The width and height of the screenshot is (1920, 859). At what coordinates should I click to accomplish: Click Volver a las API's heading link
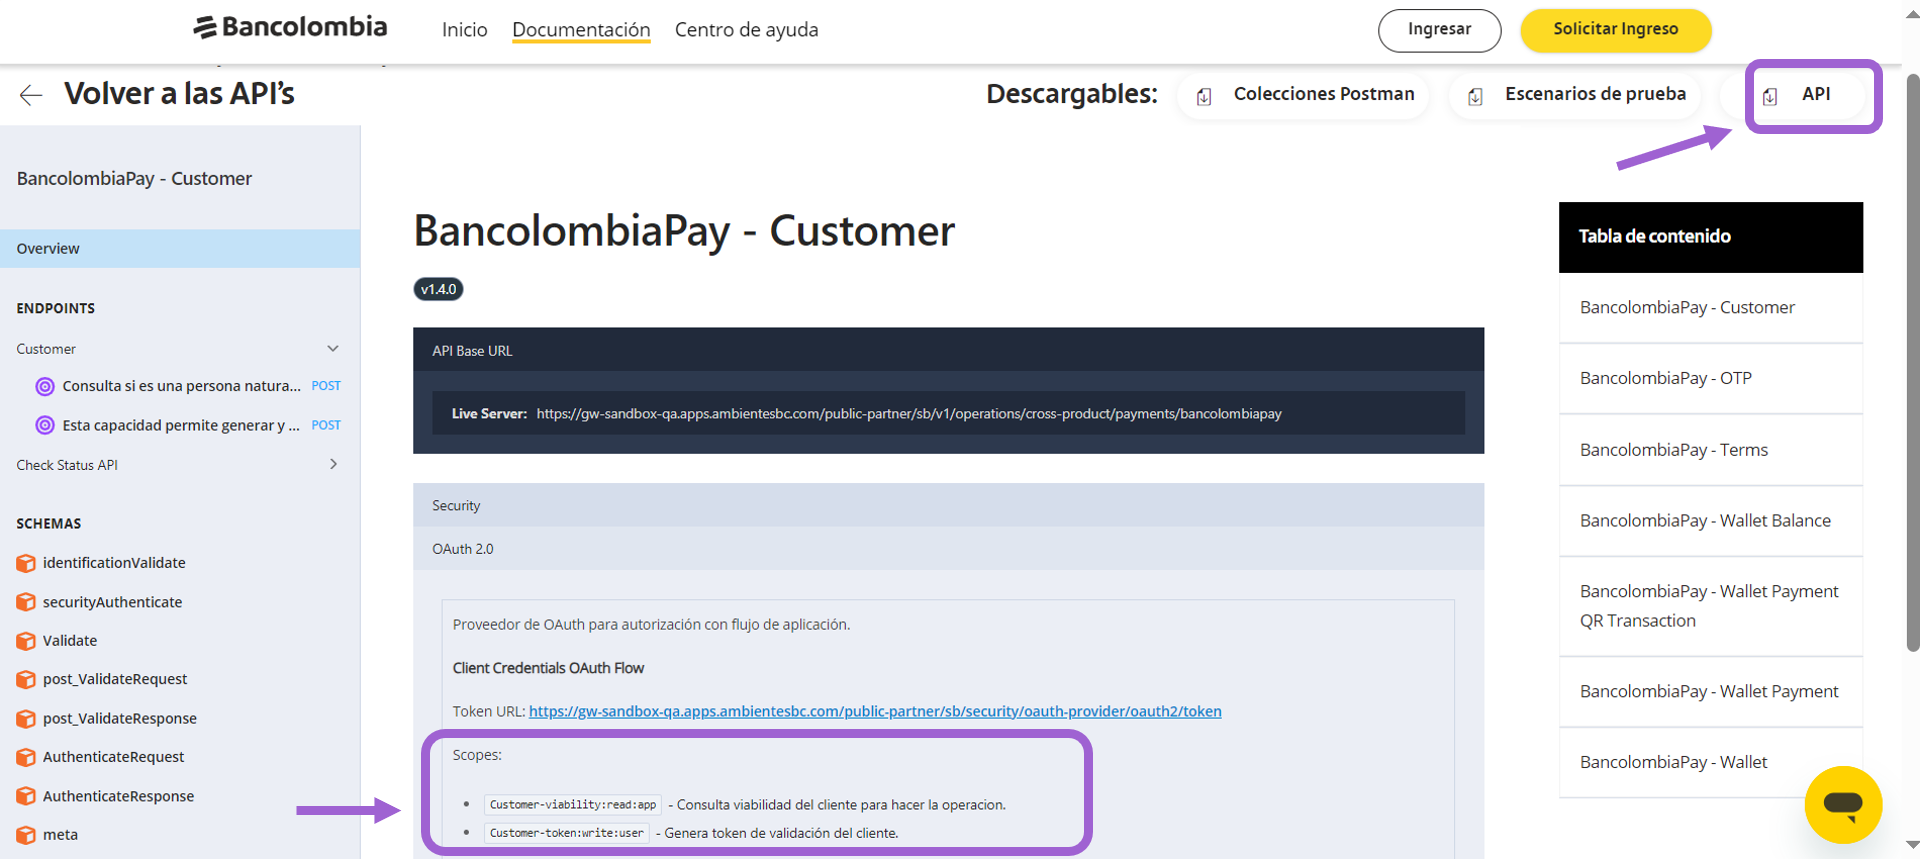point(179,94)
